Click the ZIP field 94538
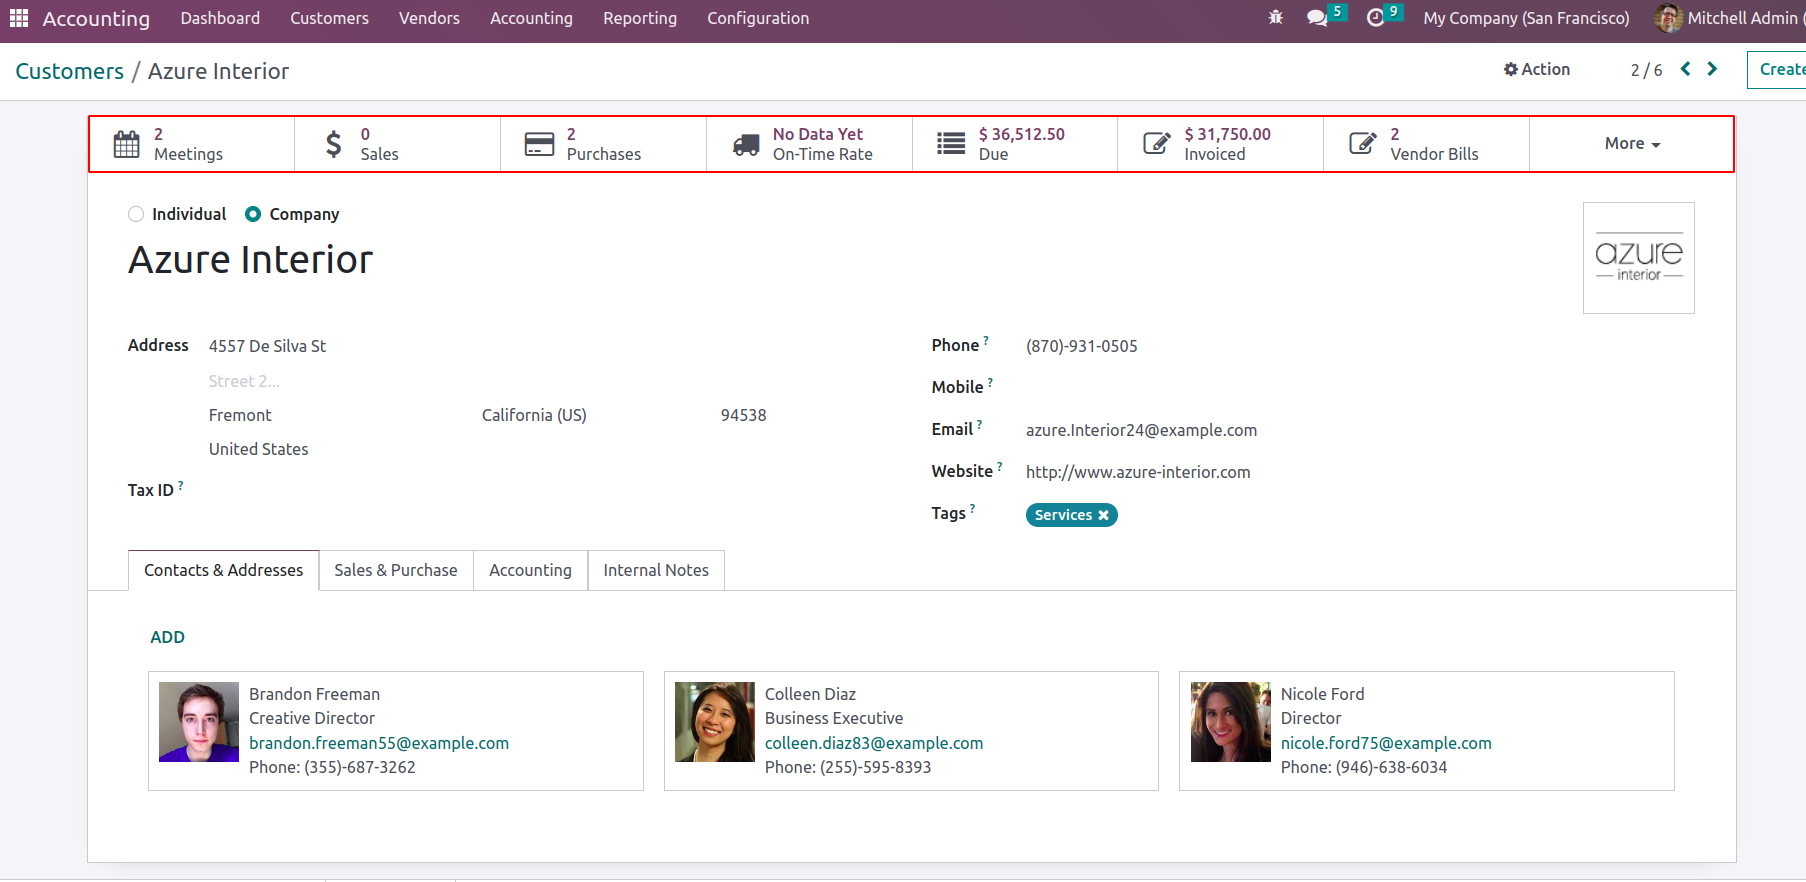The image size is (1806, 882). point(744,415)
